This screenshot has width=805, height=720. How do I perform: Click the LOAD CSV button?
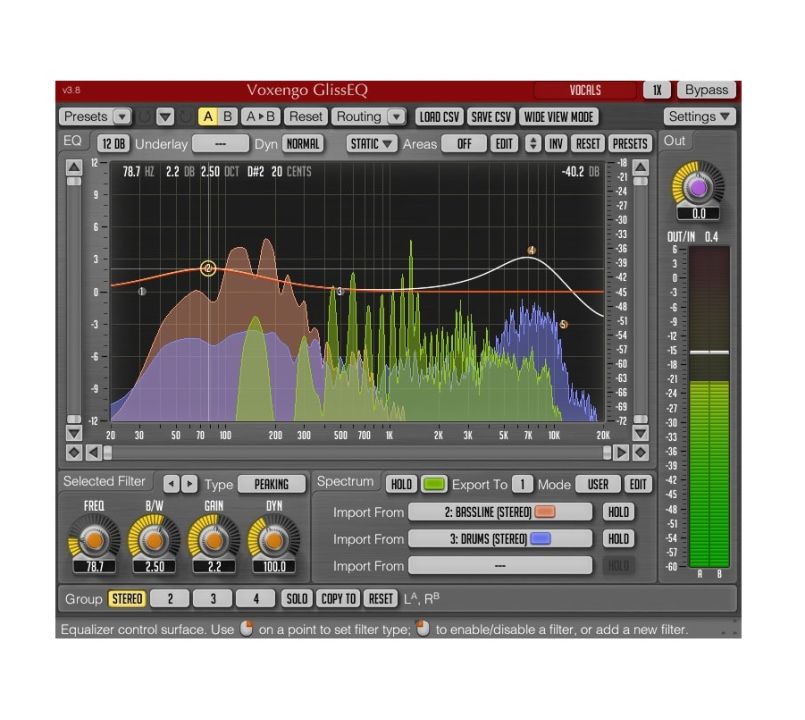pos(439,117)
